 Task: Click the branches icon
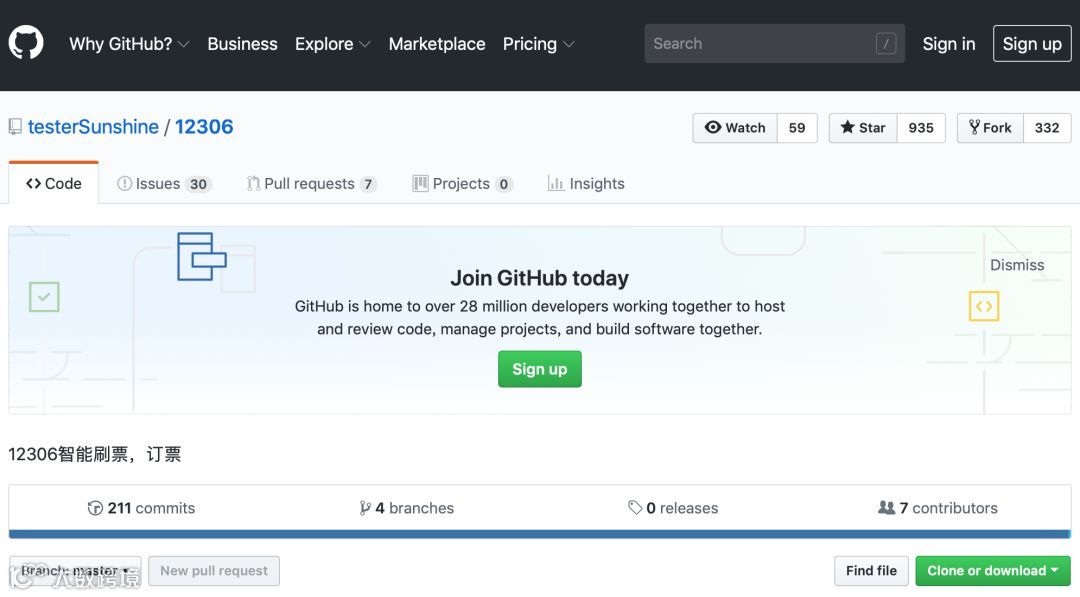tap(365, 508)
